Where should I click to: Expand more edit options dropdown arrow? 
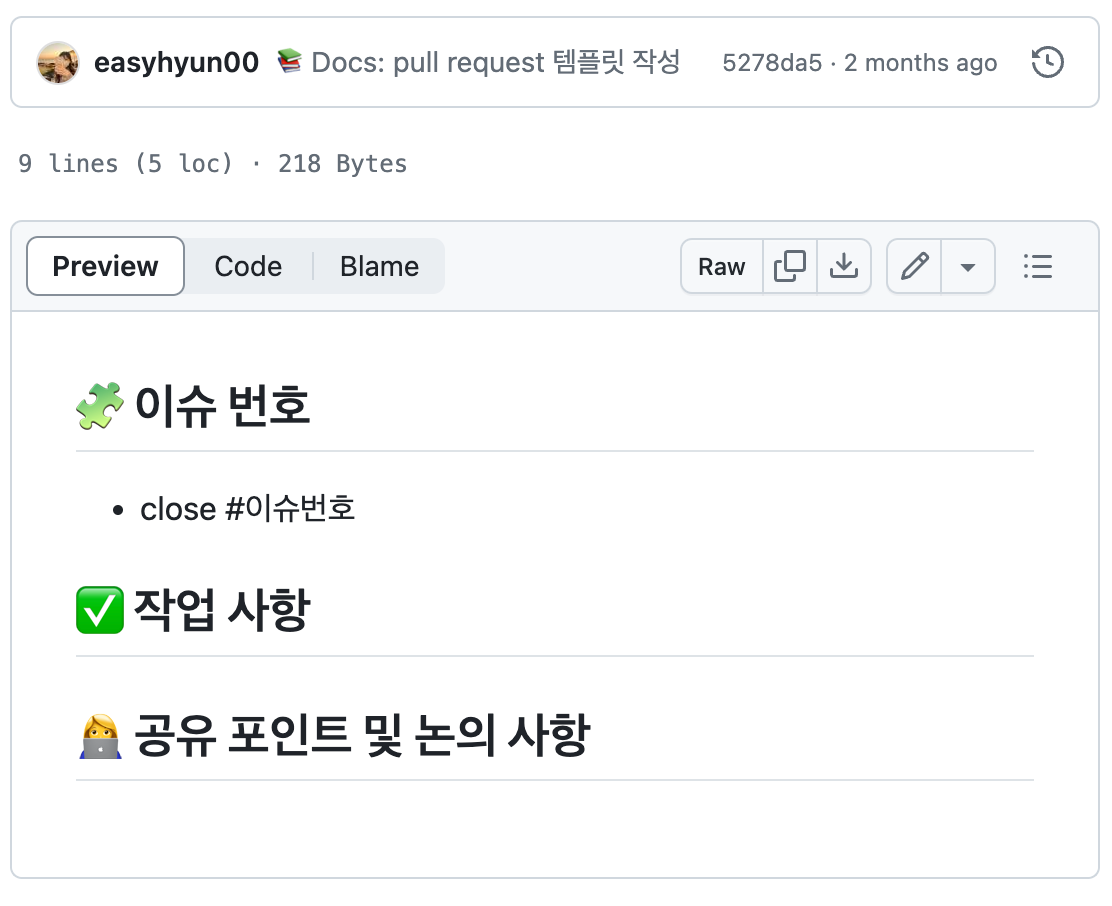coord(968,267)
